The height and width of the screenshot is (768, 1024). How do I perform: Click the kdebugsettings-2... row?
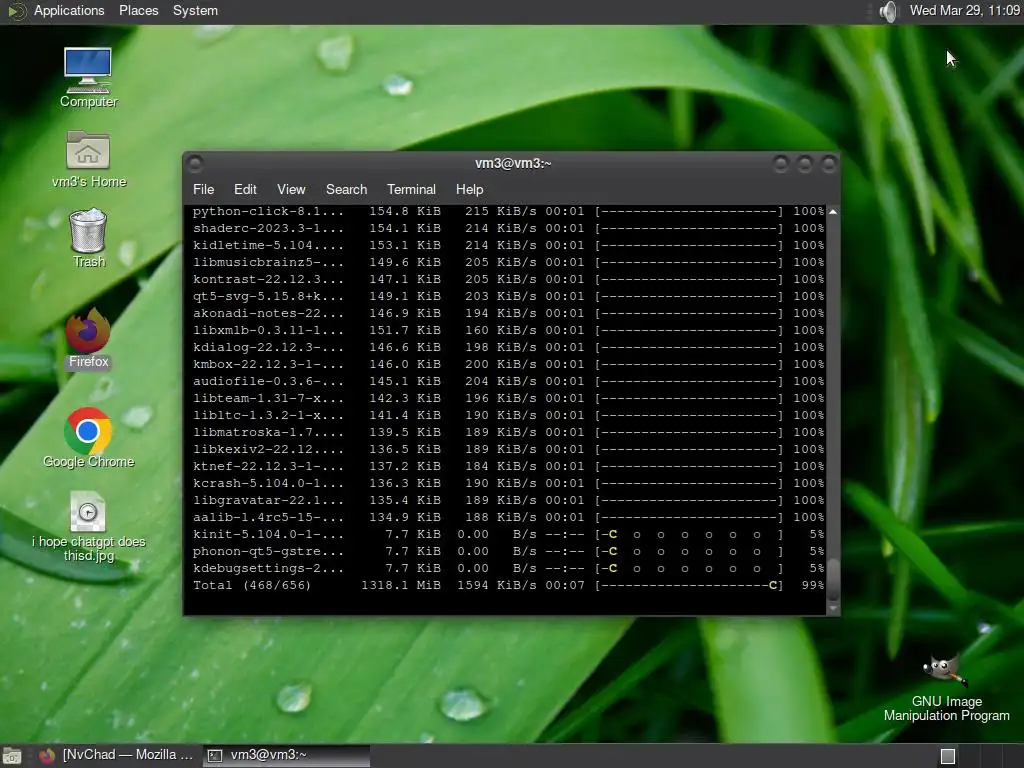tap(508, 568)
